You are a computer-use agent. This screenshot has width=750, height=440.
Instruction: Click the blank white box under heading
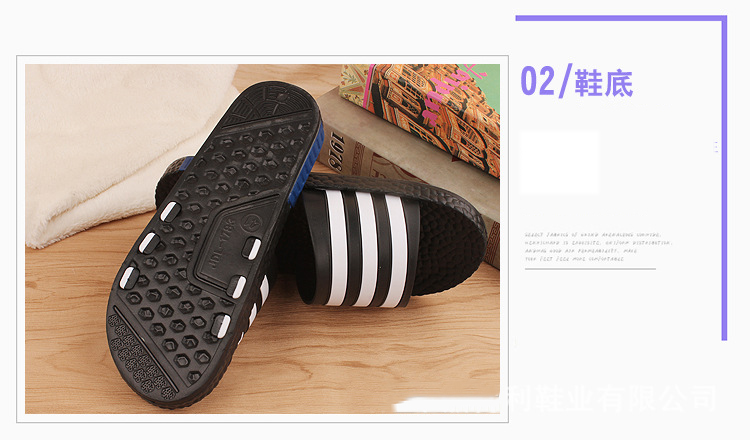pyautogui.click(x=559, y=162)
